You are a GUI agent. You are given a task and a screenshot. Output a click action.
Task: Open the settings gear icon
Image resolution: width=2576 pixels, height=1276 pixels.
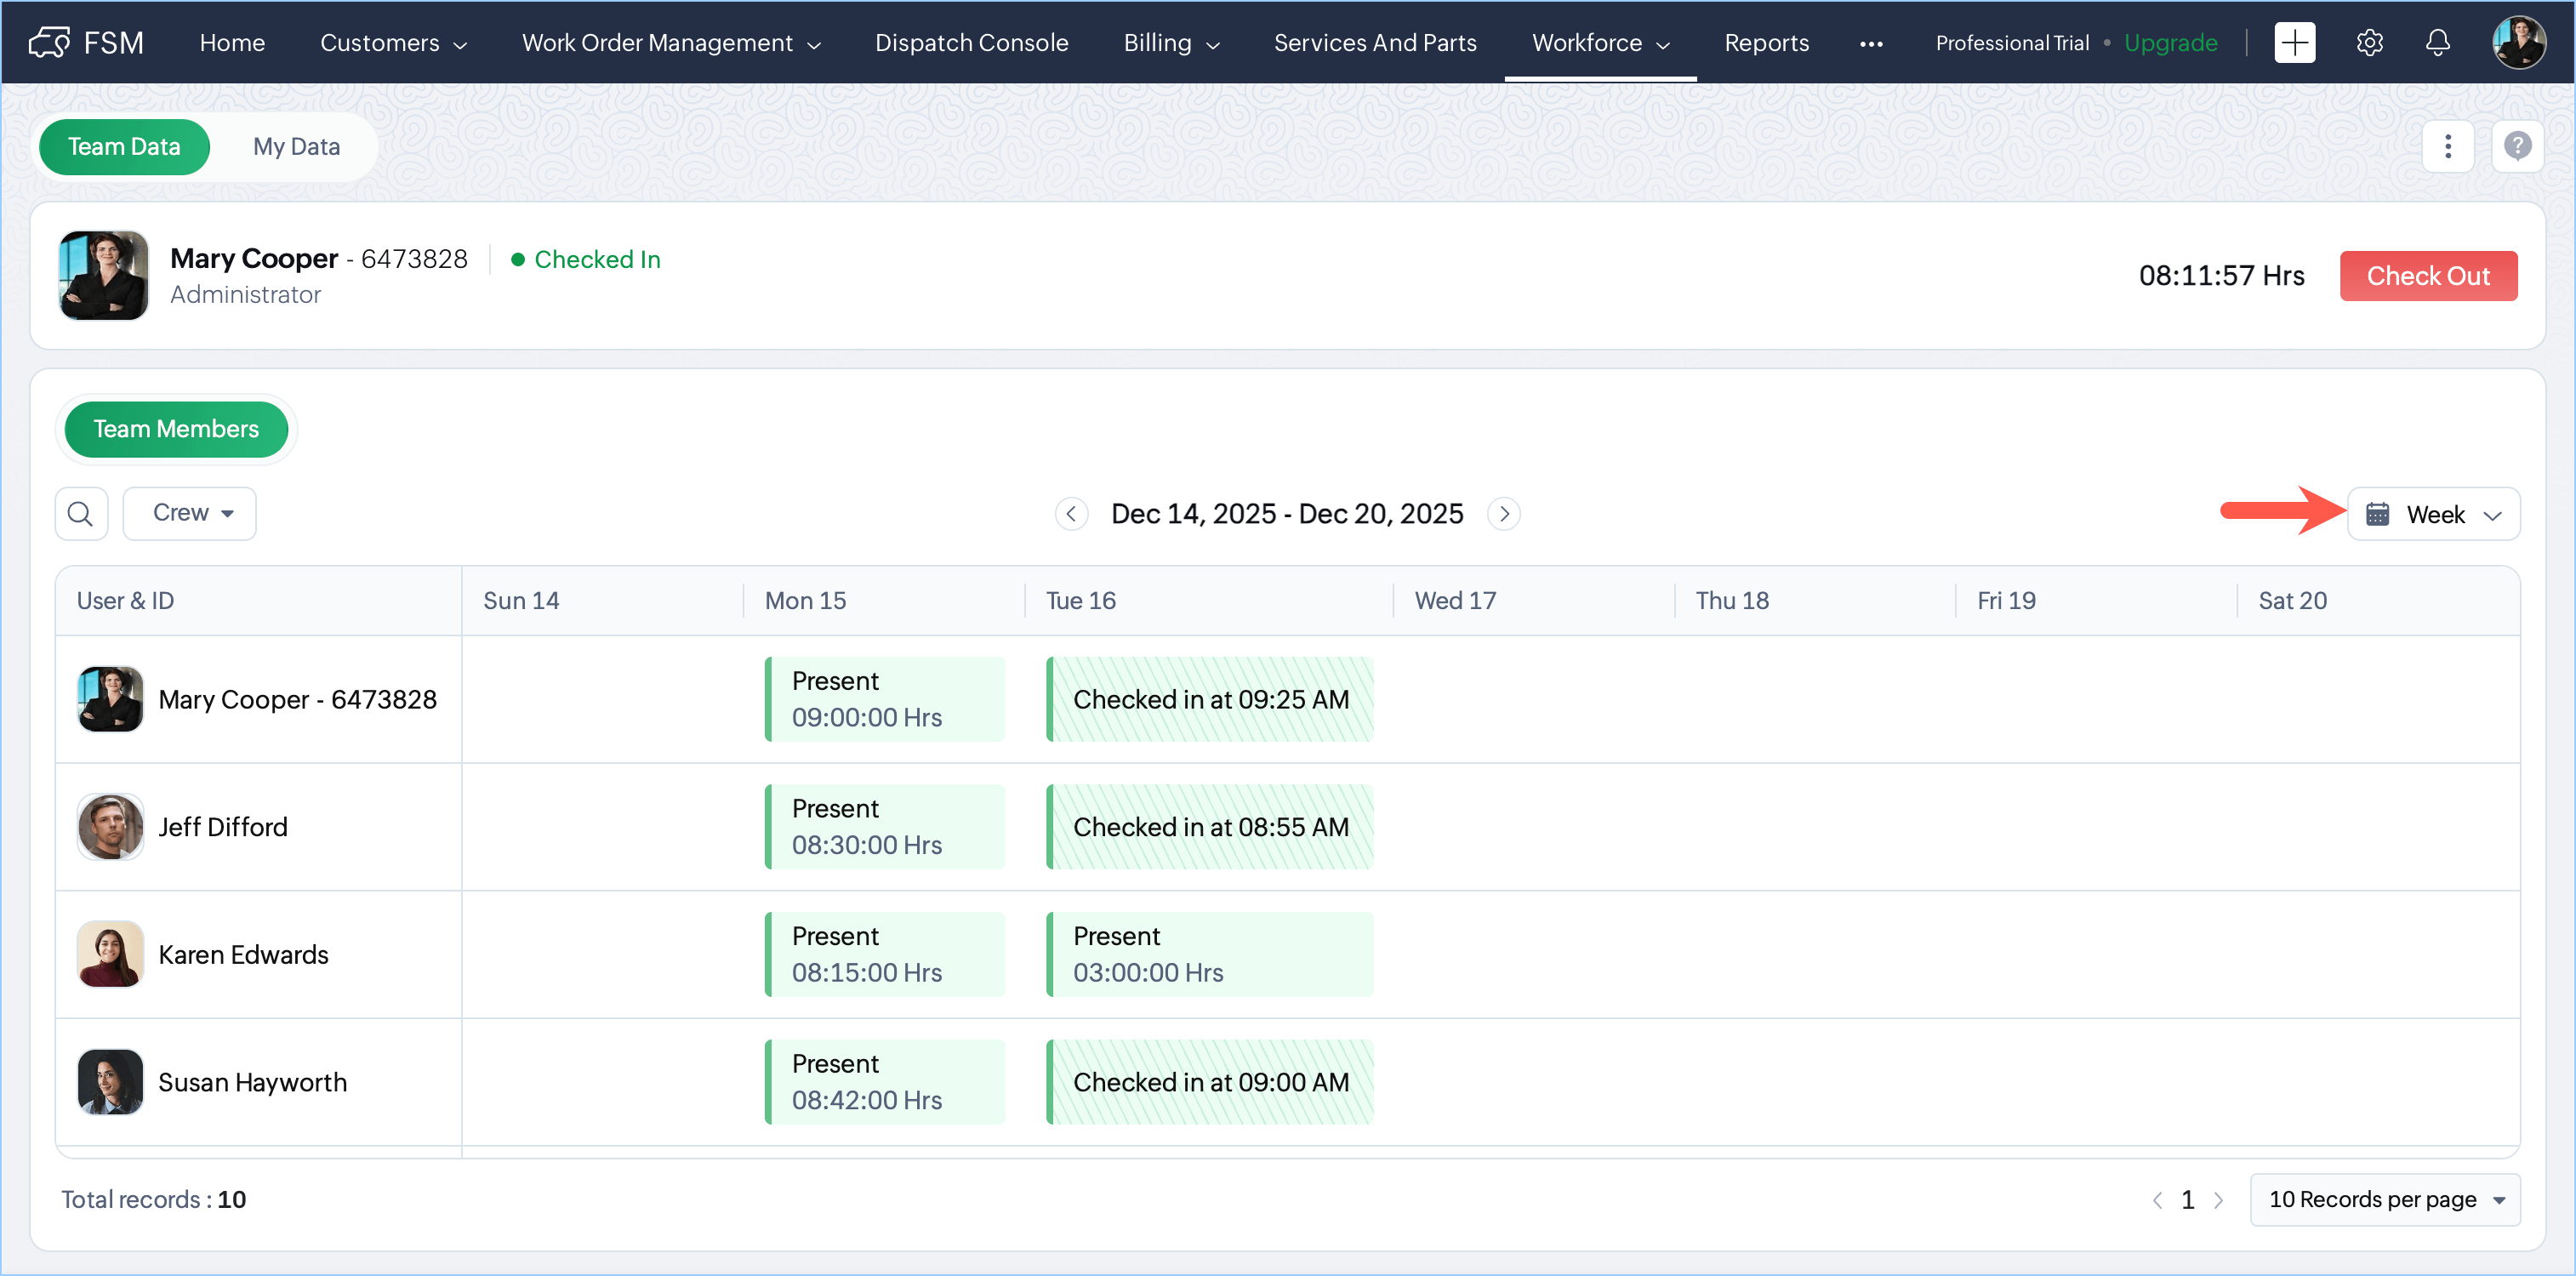(2369, 43)
